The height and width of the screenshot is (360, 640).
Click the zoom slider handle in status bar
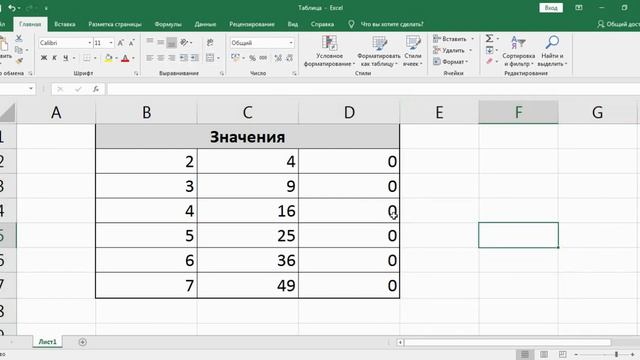[616, 354]
